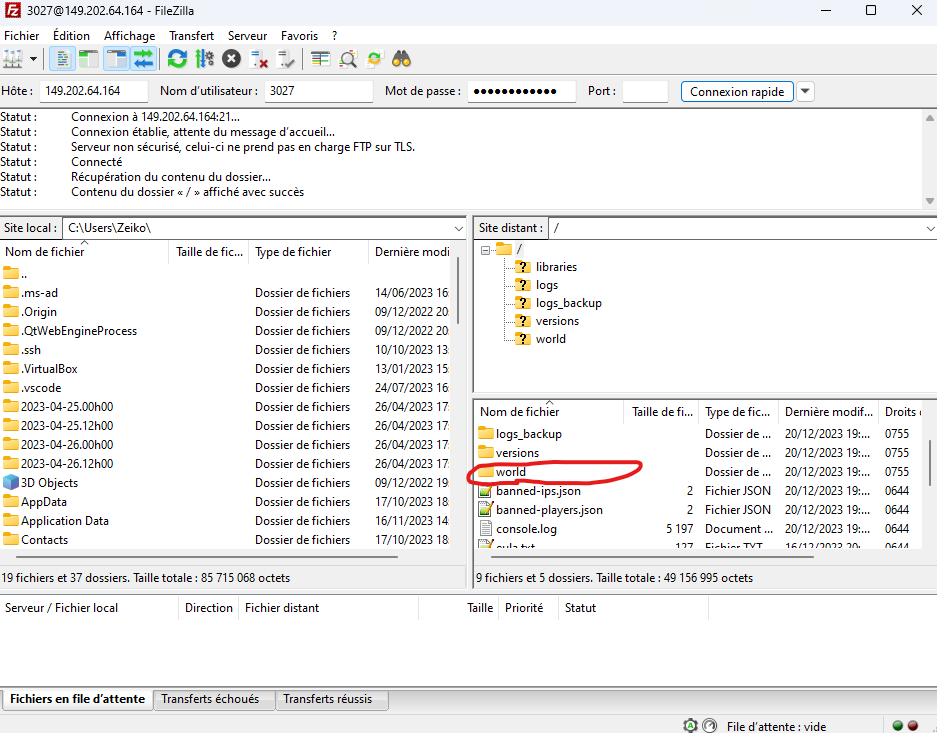
Task: Open the Site Manager icon
Action: tap(13, 59)
